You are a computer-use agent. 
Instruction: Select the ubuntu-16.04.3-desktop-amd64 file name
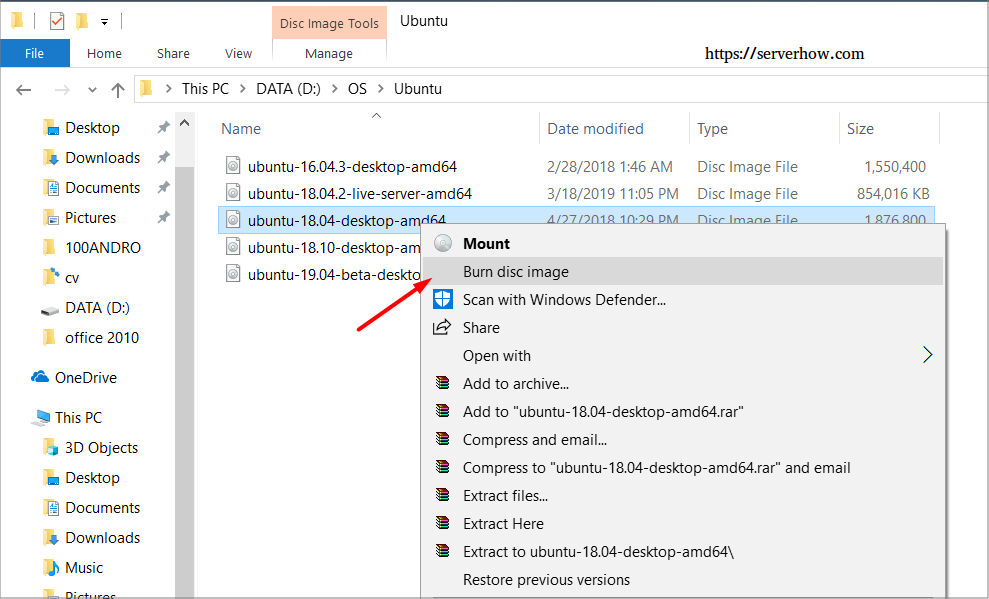tap(352, 166)
